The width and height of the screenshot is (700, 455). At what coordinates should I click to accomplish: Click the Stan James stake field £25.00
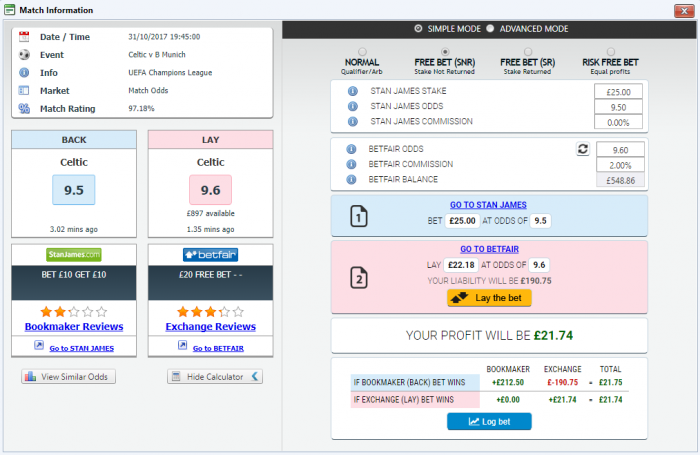618,92
